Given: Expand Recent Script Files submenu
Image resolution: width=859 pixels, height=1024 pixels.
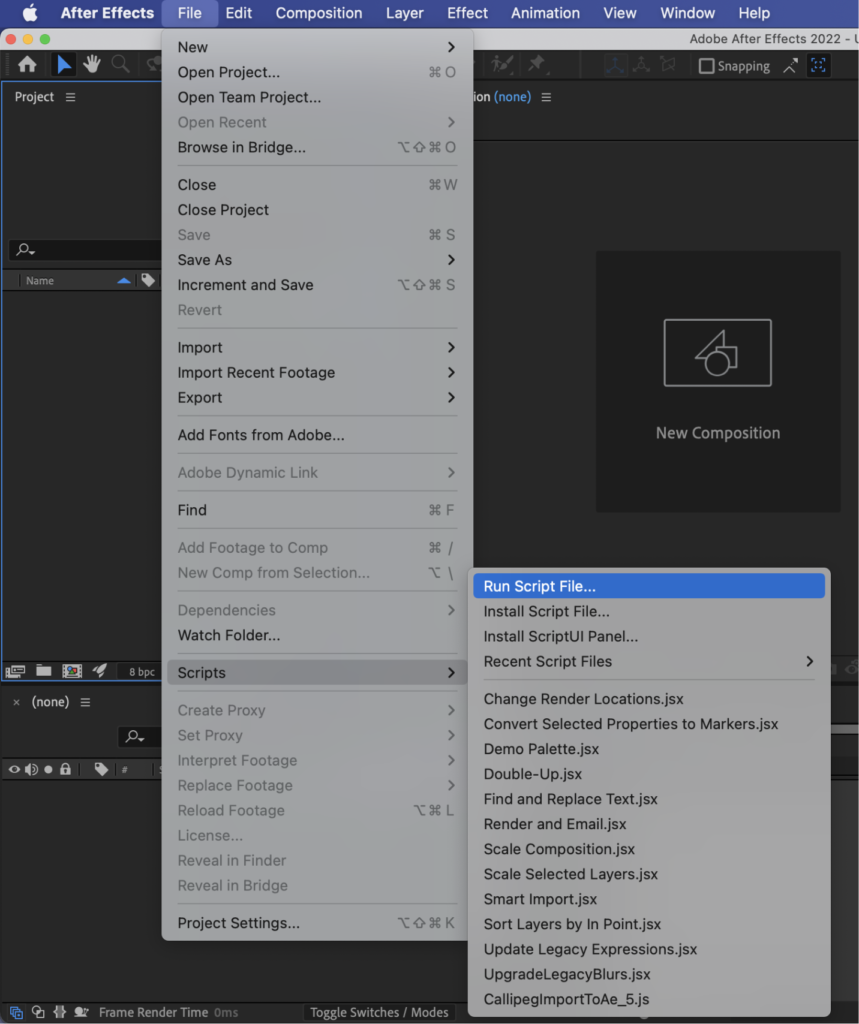Looking at the screenshot, I should [649, 662].
